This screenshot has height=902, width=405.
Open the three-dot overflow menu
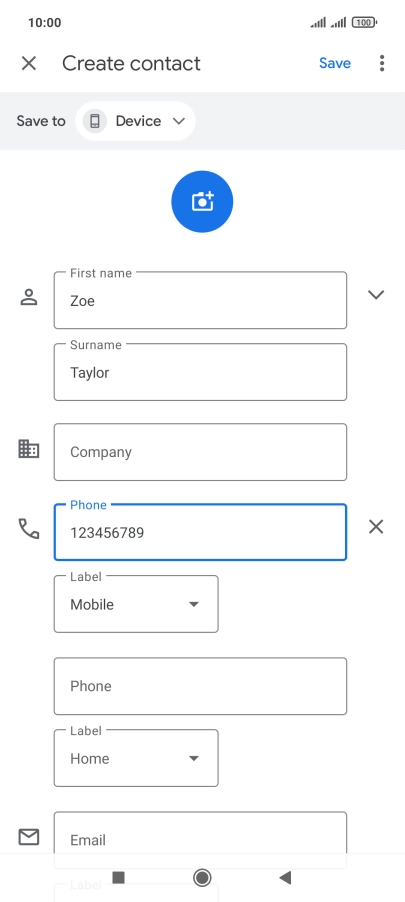click(382, 63)
